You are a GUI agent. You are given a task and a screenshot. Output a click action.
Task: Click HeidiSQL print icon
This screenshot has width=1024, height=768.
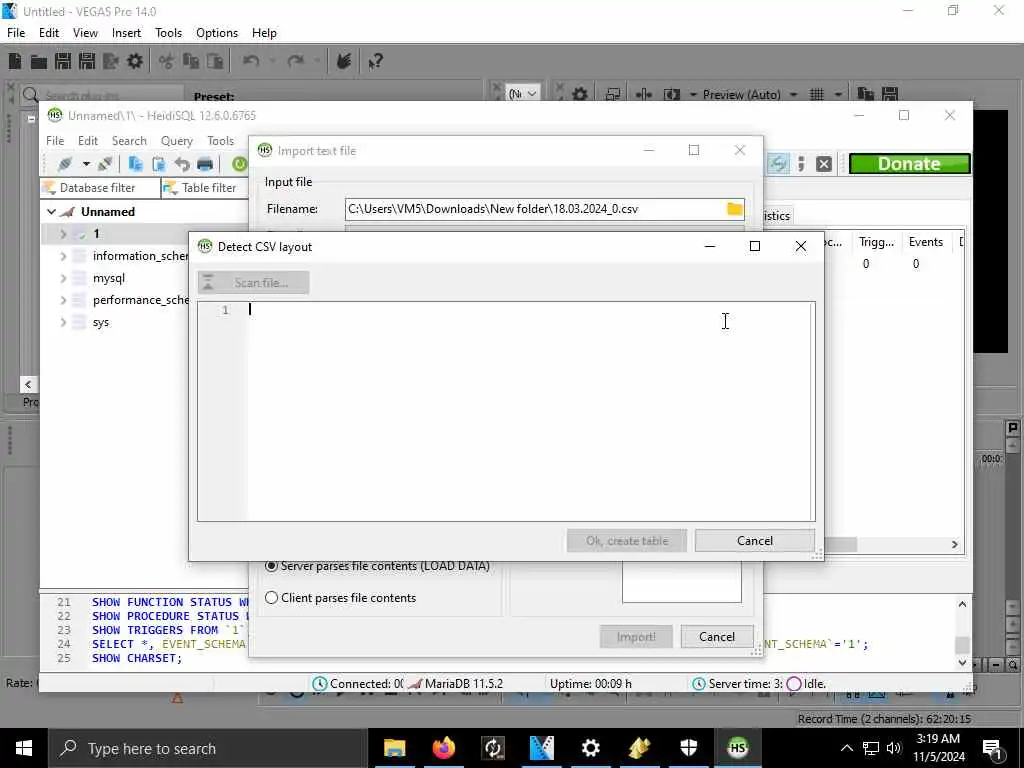coord(205,164)
